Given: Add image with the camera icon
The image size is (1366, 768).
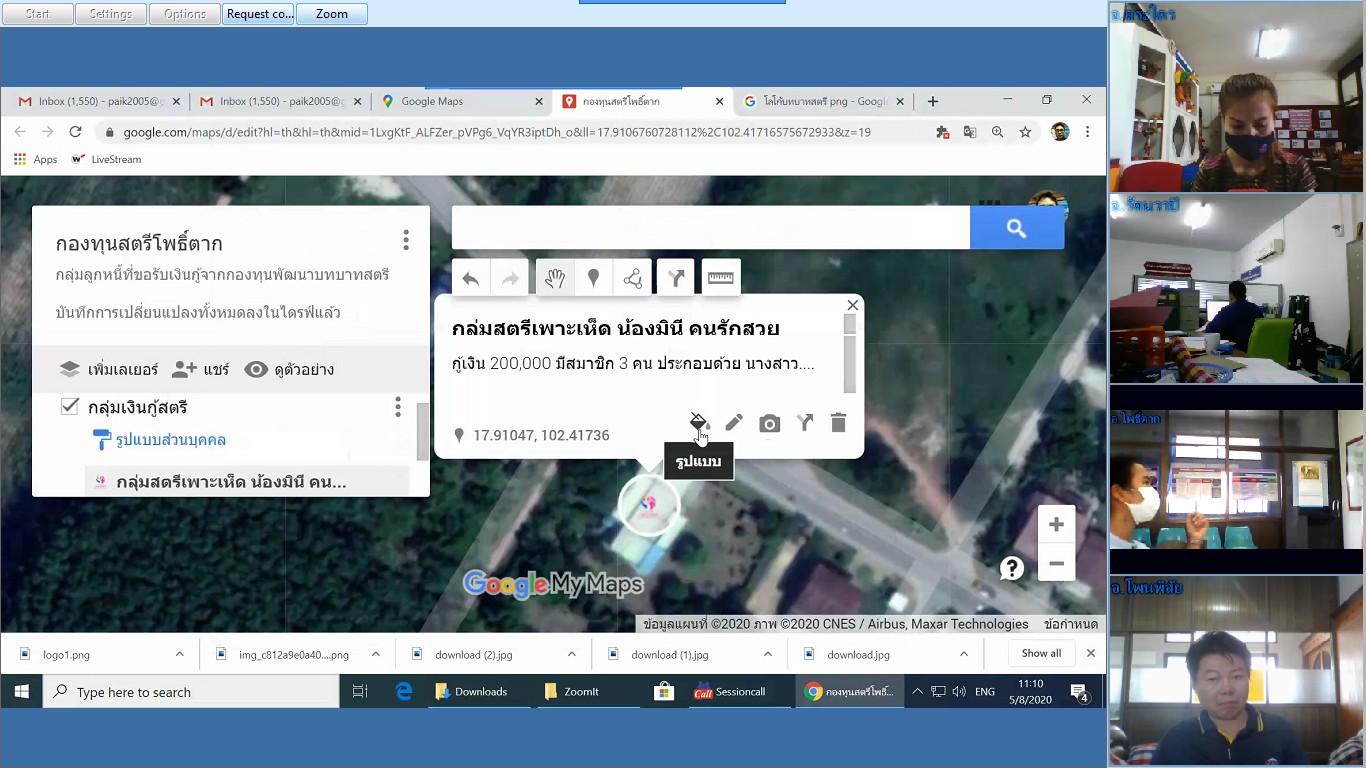Looking at the screenshot, I should (769, 423).
